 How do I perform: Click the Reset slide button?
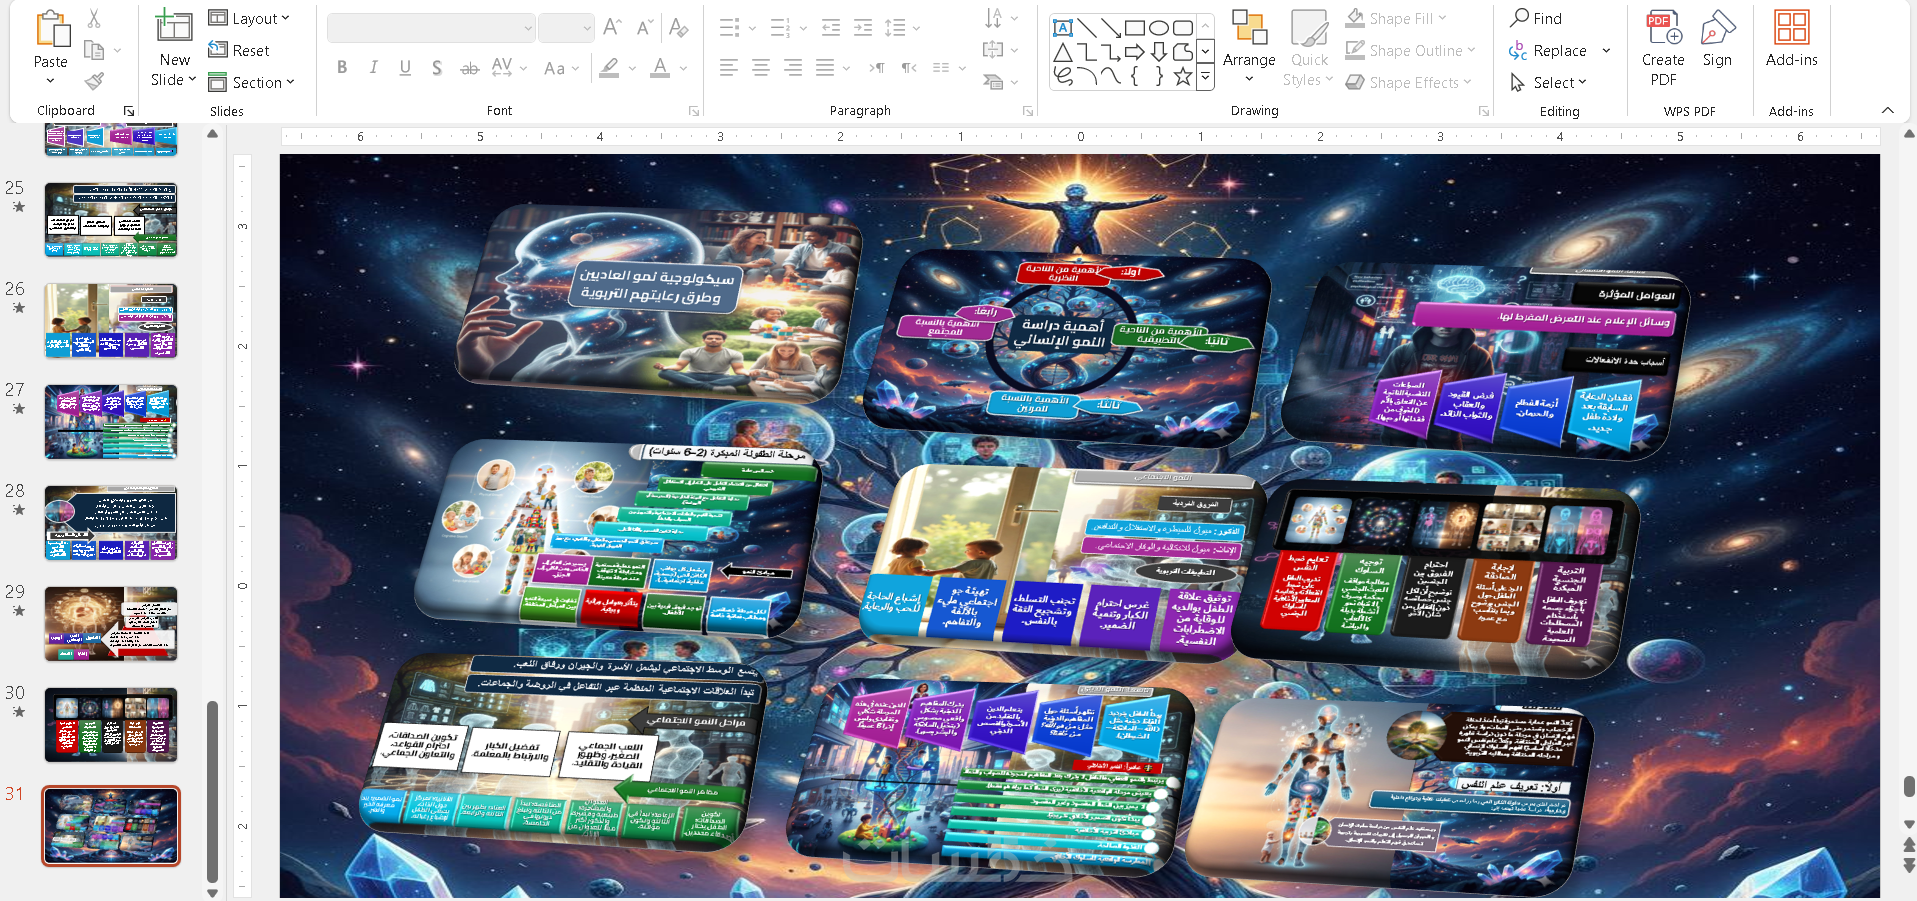239,50
